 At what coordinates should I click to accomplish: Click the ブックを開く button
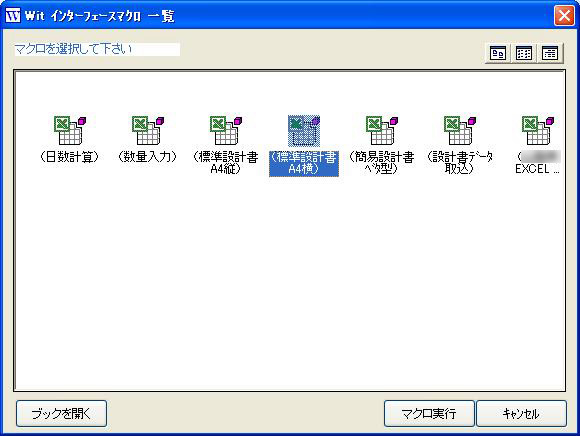coord(61,413)
